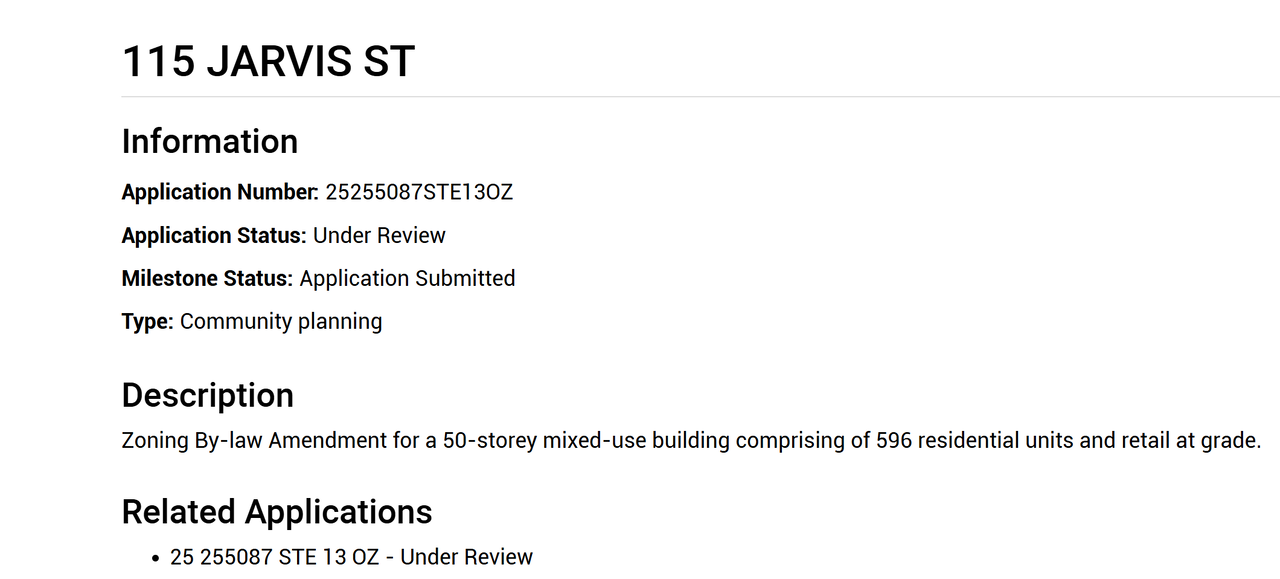Click the Milestone Status label
The image size is (1280, 579).
pos(207,279)
